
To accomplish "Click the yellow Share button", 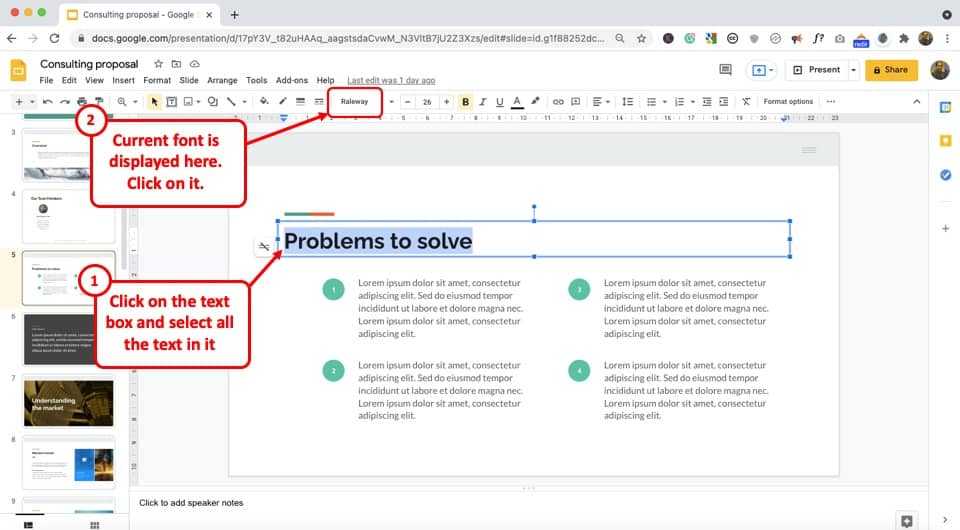I will click(x=890, y=70).
